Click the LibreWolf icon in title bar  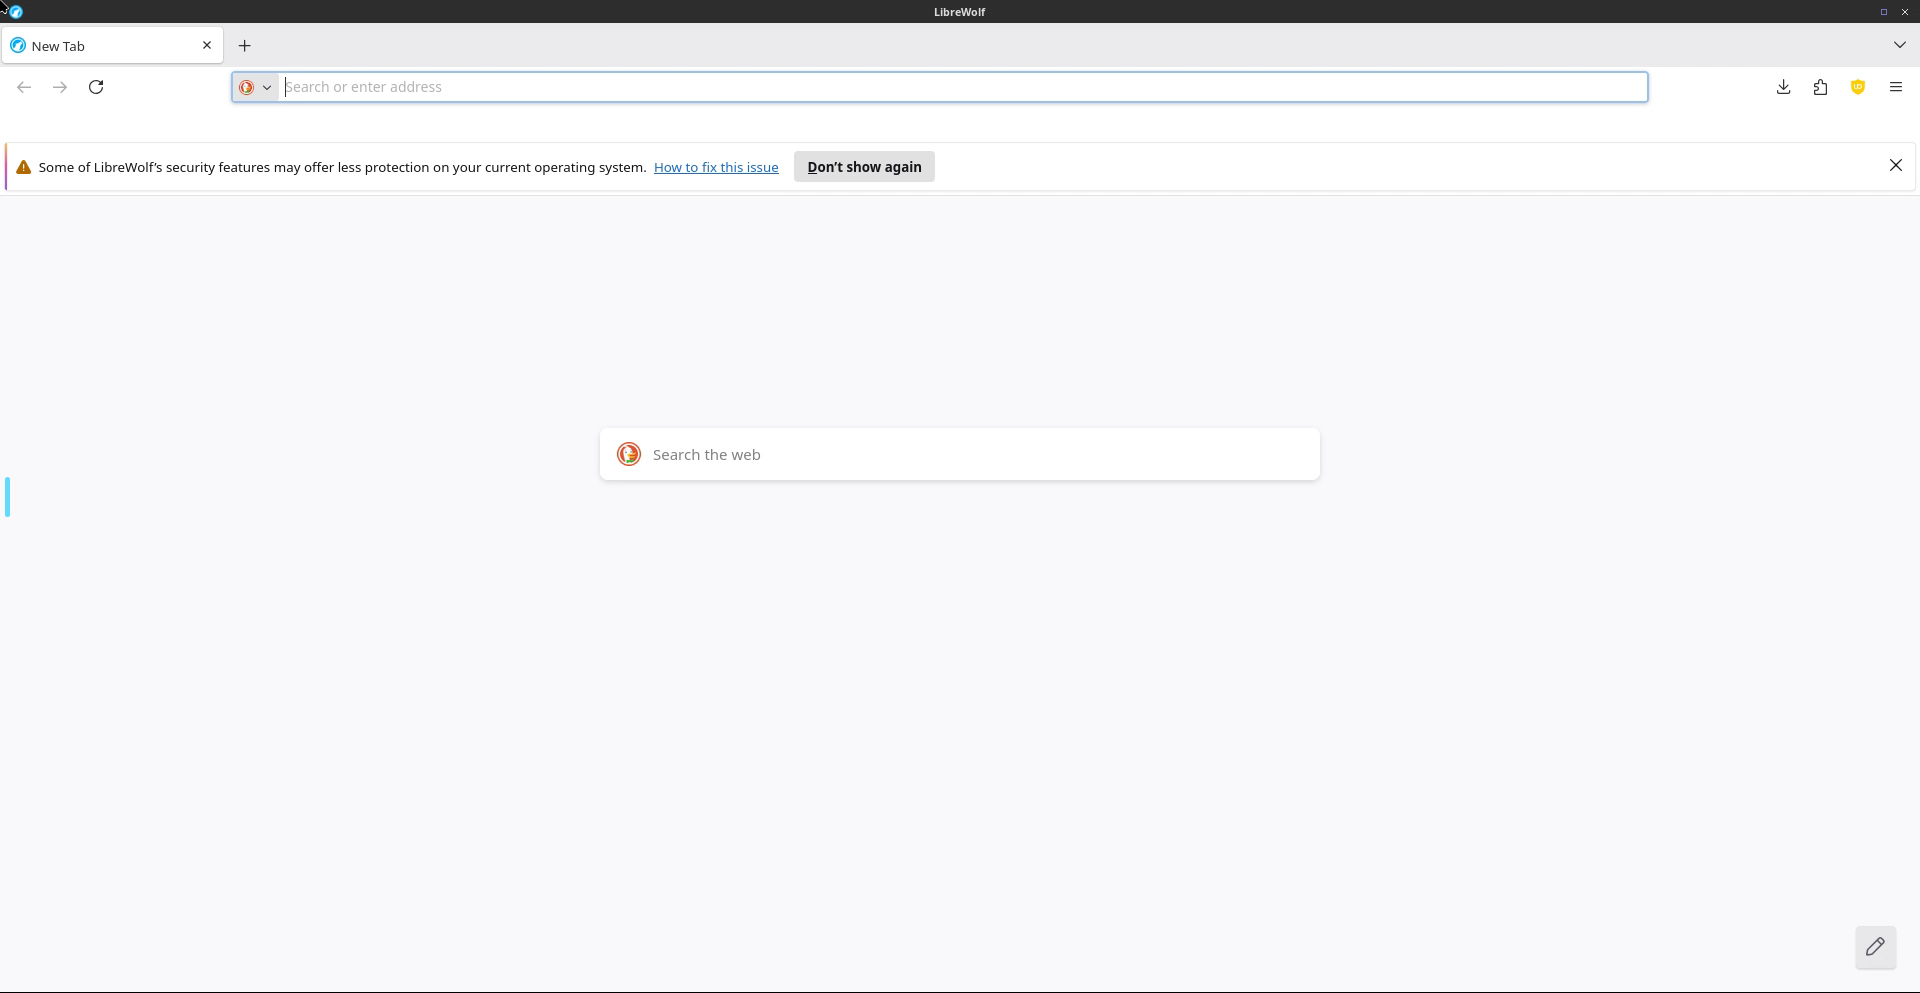(x=16, y=12)
